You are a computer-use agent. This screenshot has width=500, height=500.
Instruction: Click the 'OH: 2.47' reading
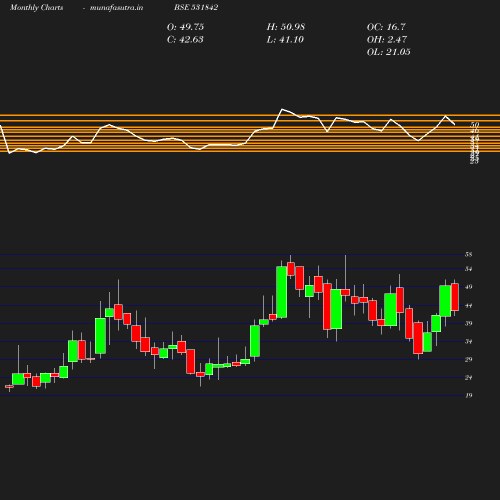tap(387, 40)
